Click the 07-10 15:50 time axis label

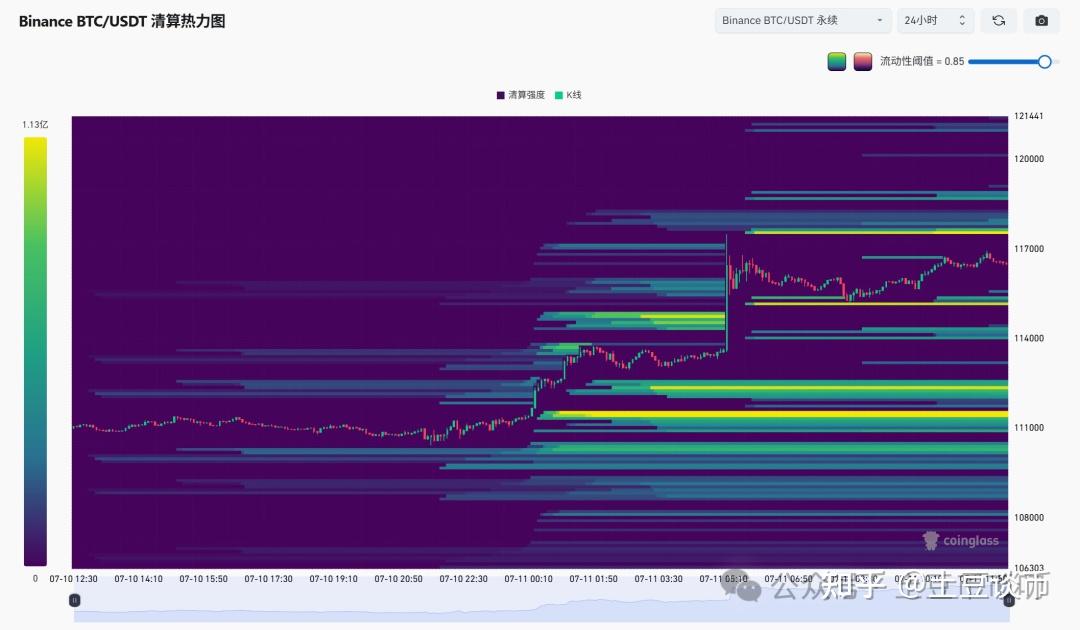(203, 579)
